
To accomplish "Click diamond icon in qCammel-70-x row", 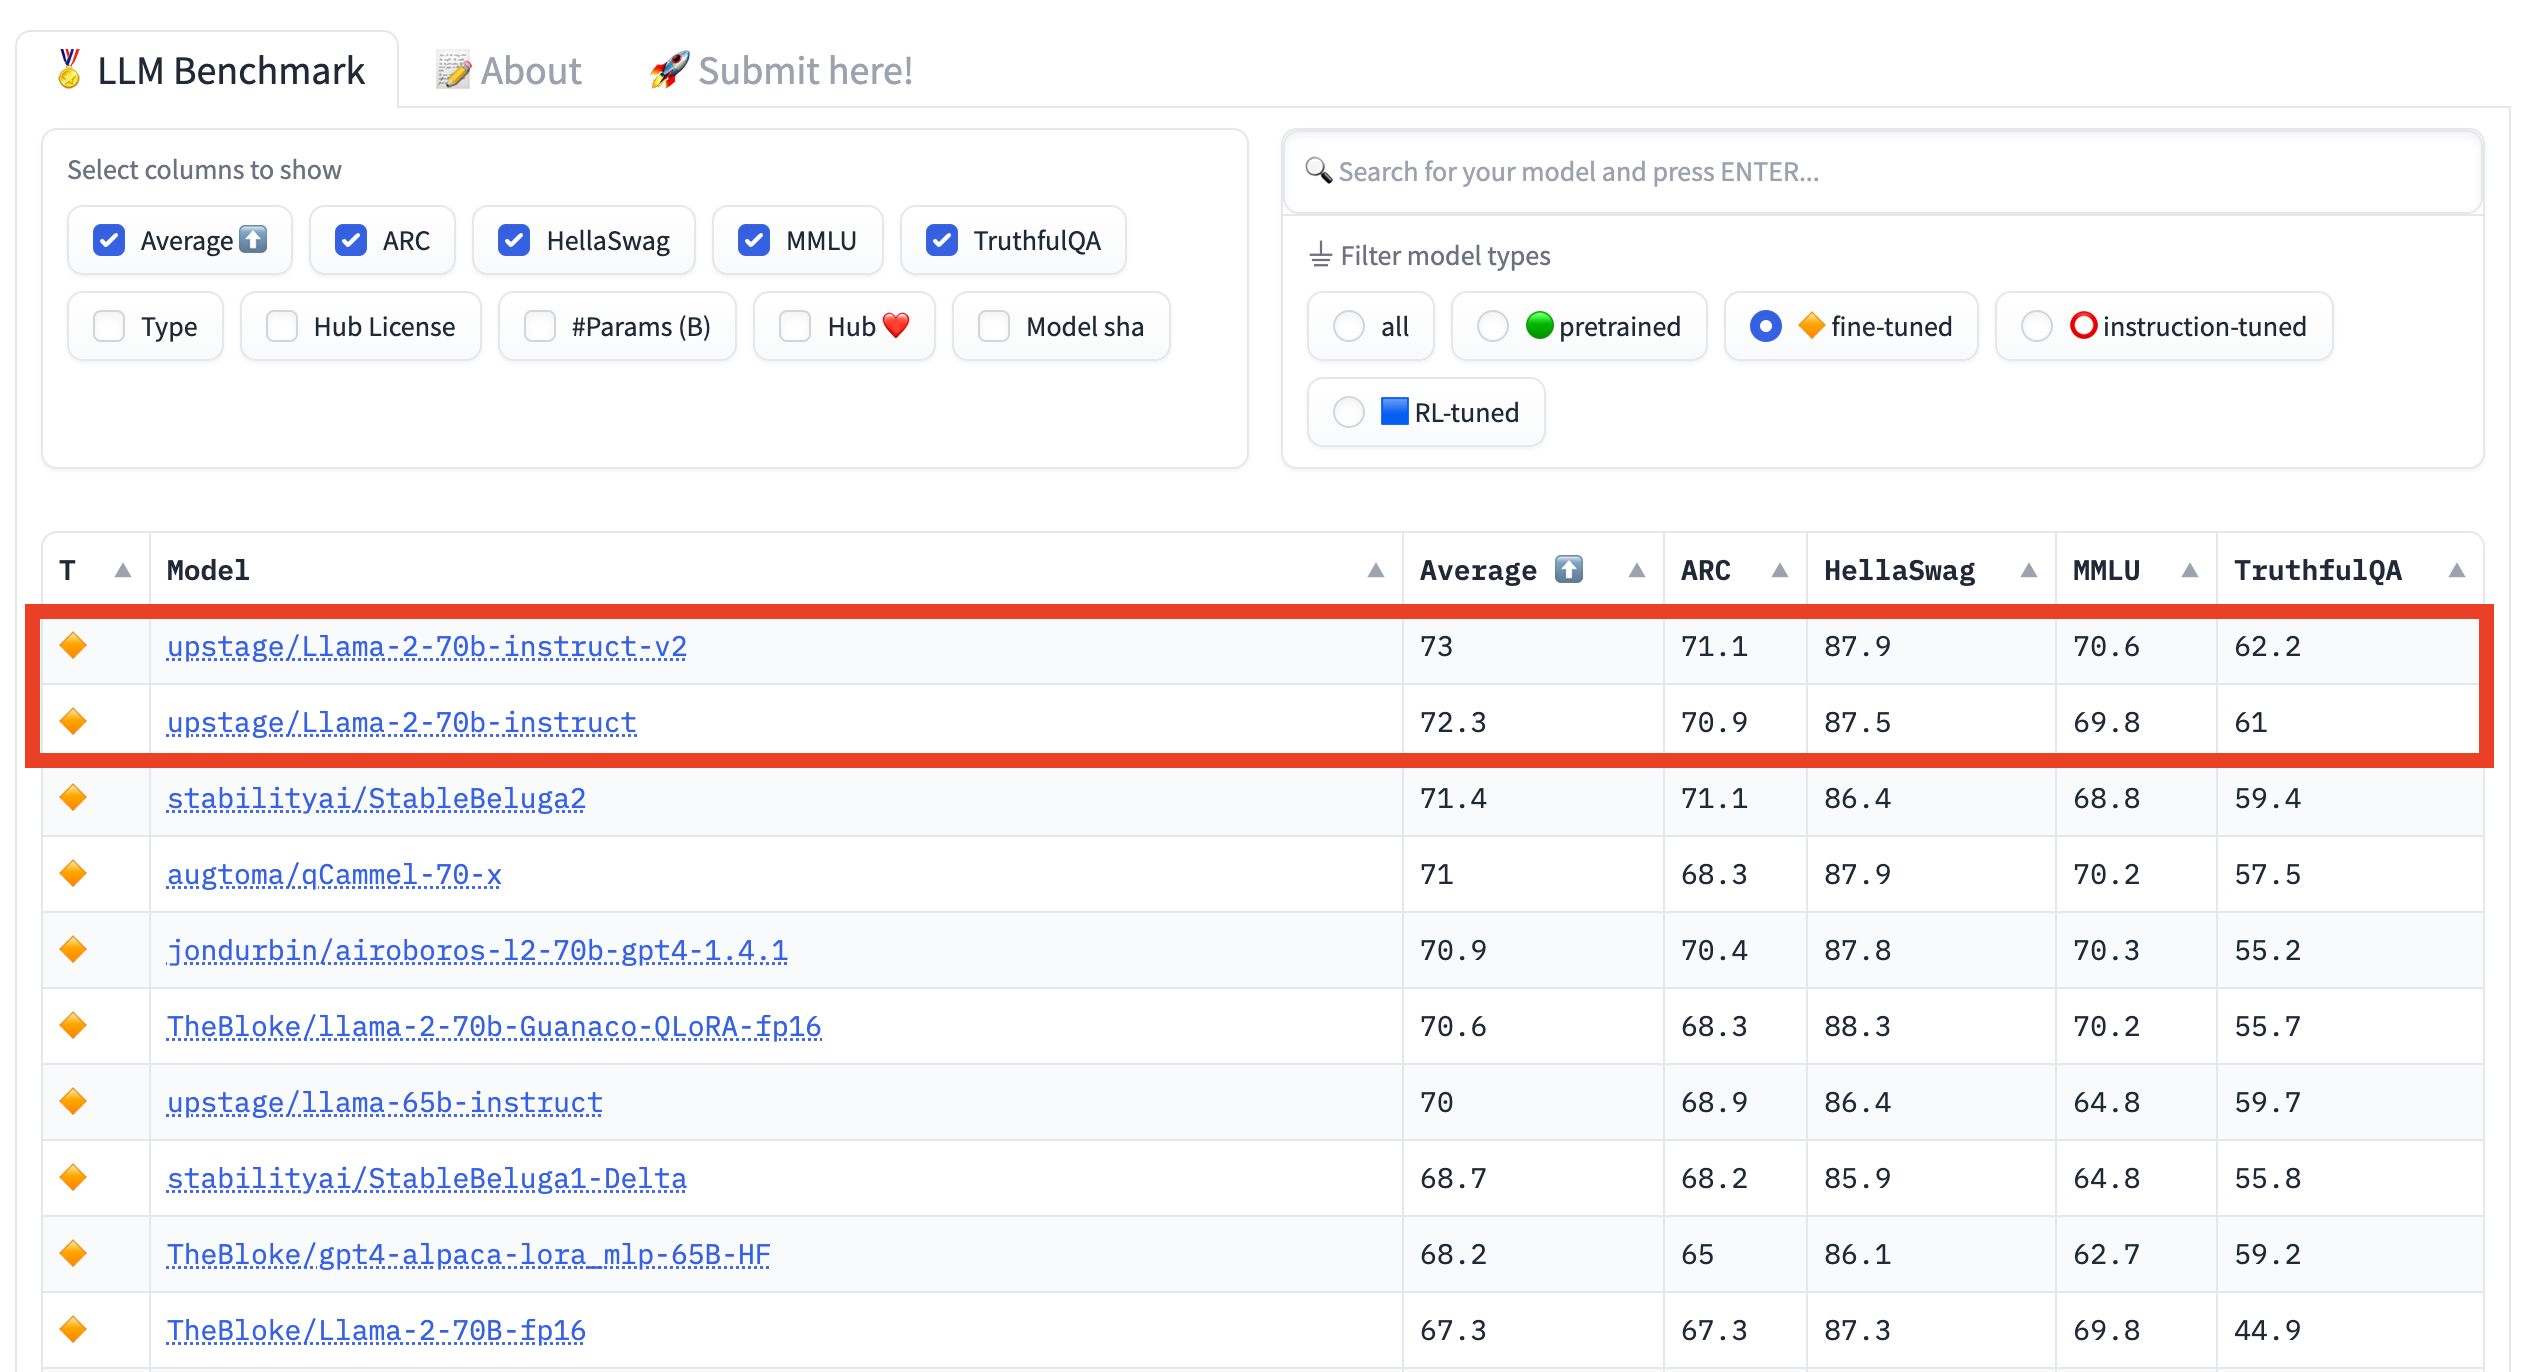I will point(73,874).
